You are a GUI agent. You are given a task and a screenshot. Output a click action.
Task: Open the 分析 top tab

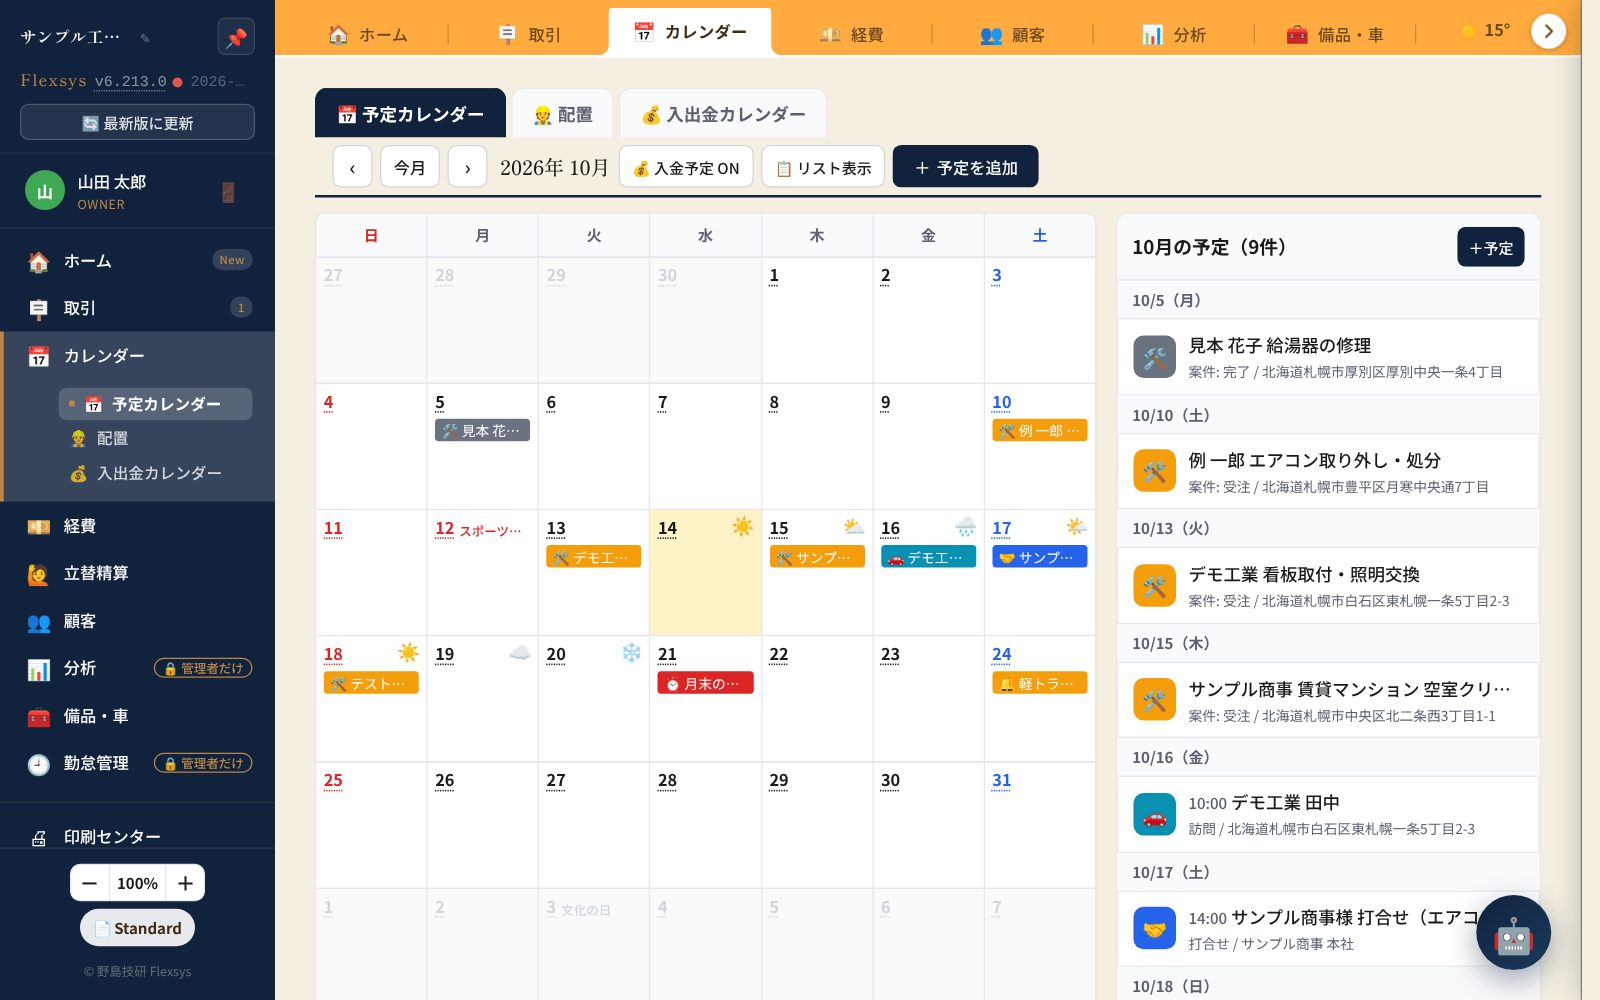click(x=1173, y=34)
